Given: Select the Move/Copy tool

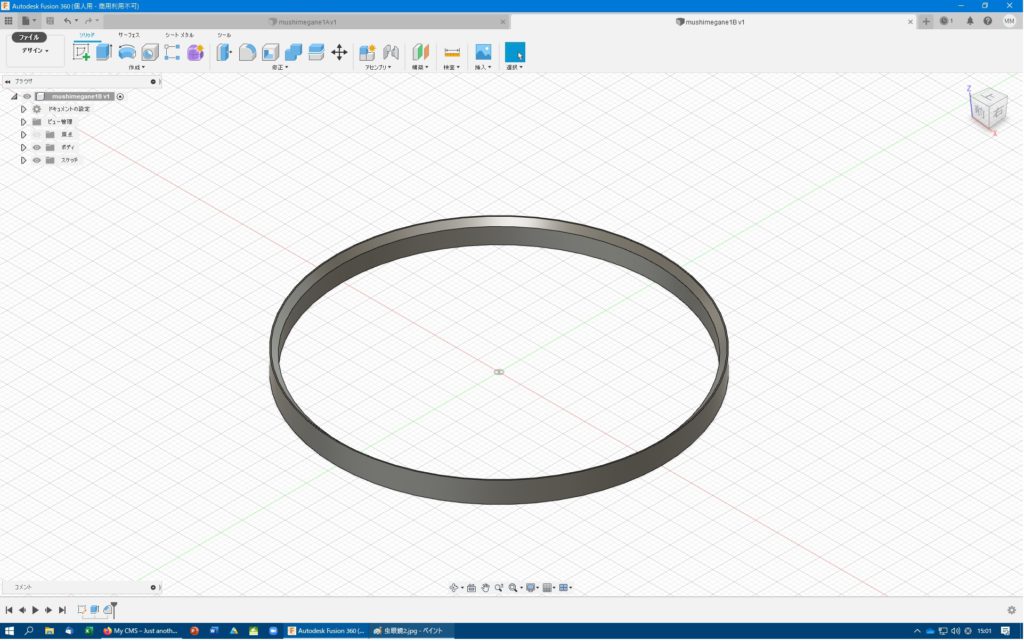Looking at the screenshot, I should (x=339, y=52).
